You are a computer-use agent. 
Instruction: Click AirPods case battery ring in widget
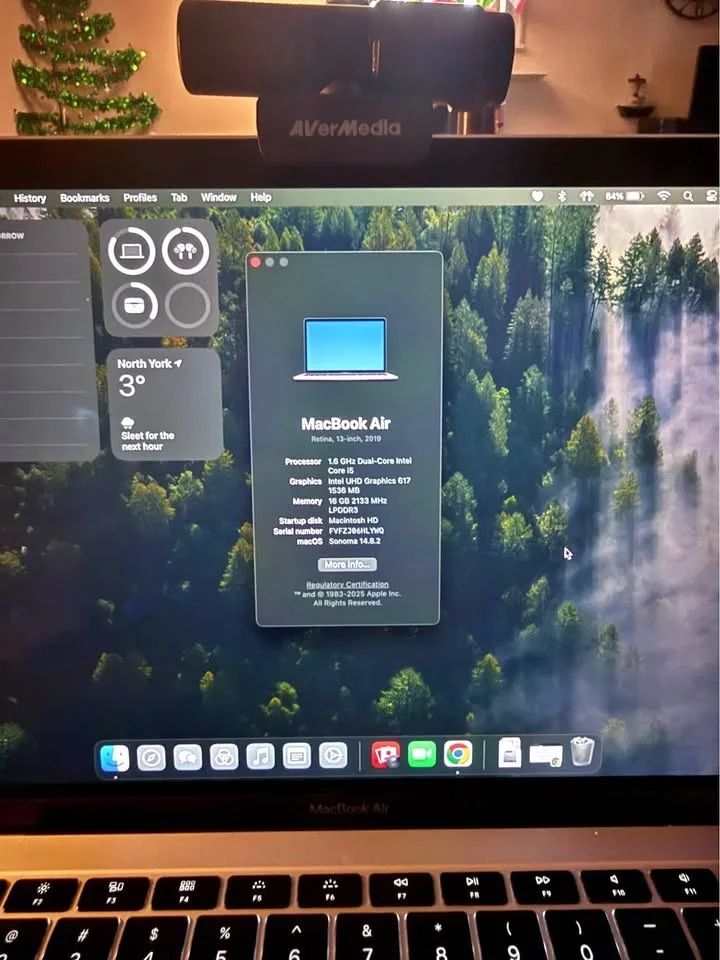(x=134, y=306)
